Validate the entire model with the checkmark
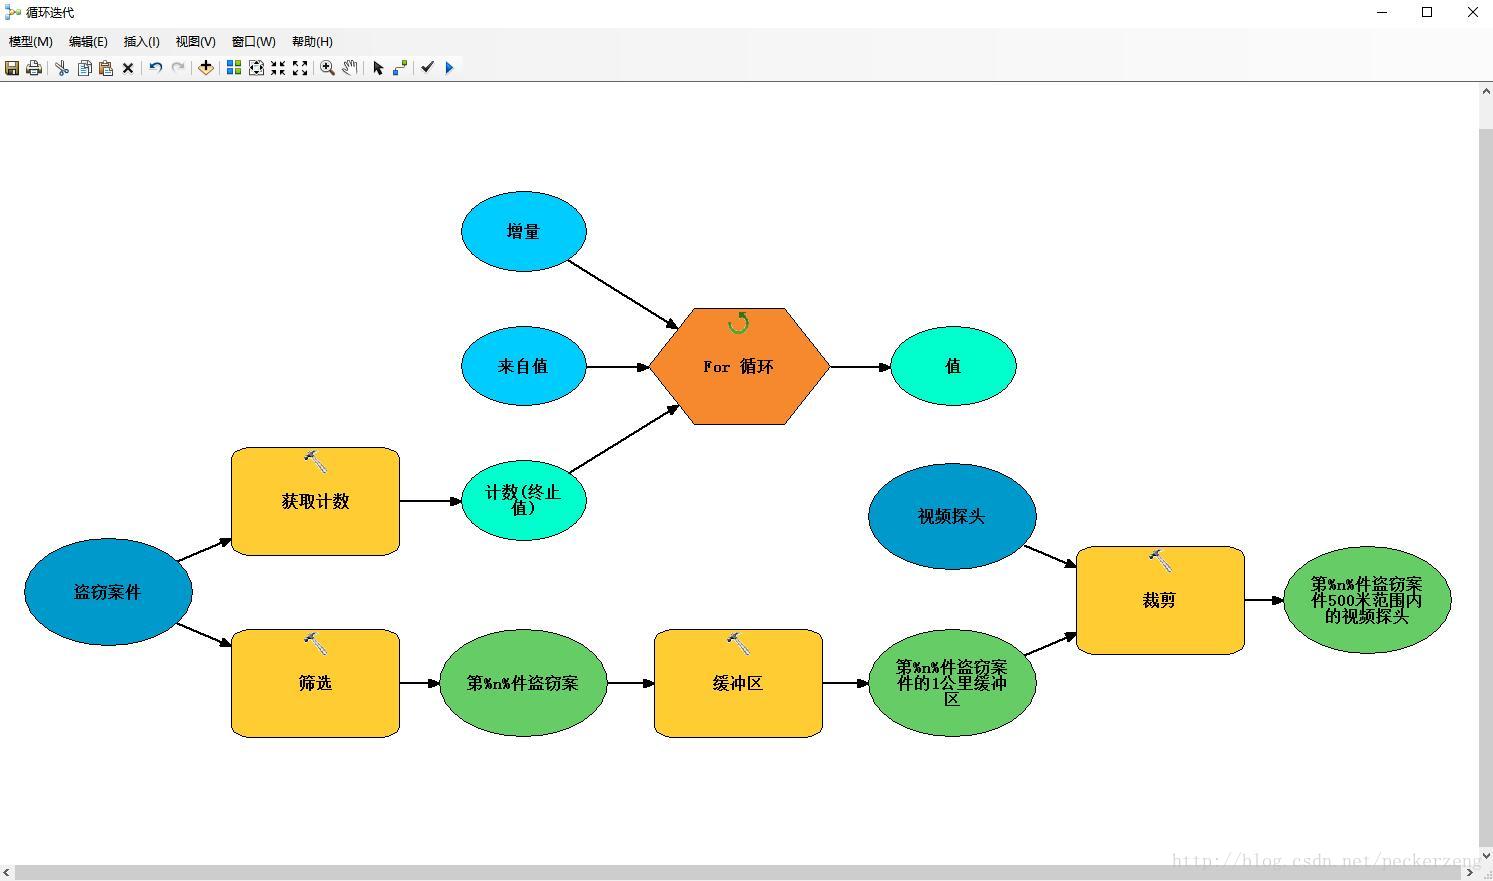 [x=428, y=68]
